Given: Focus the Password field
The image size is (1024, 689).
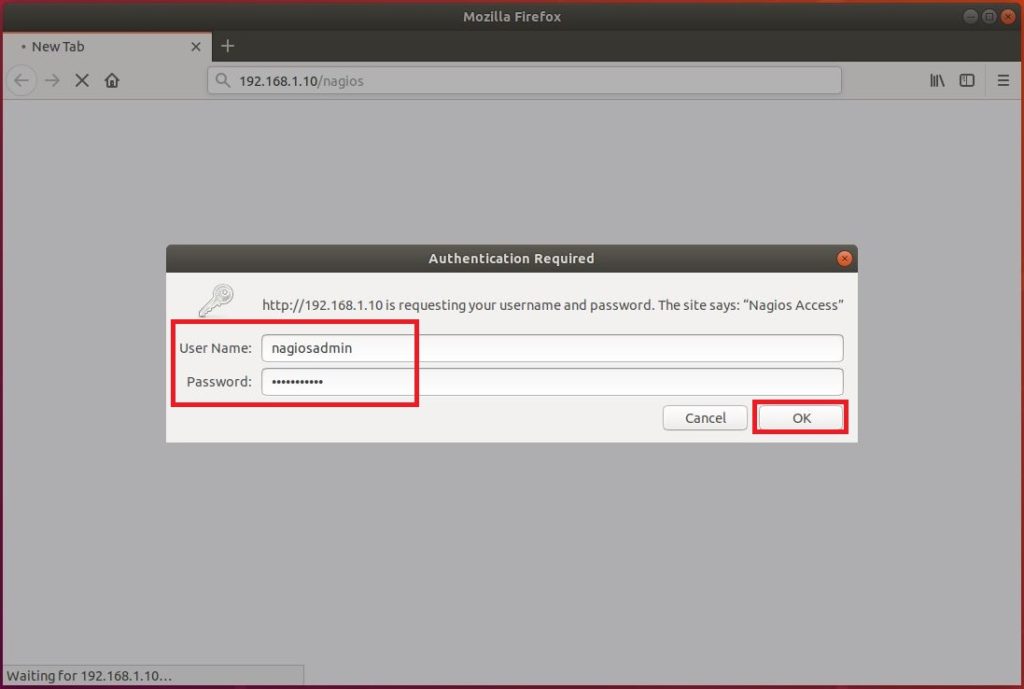Looking at the screenshot, I should (x=552, y=382).
